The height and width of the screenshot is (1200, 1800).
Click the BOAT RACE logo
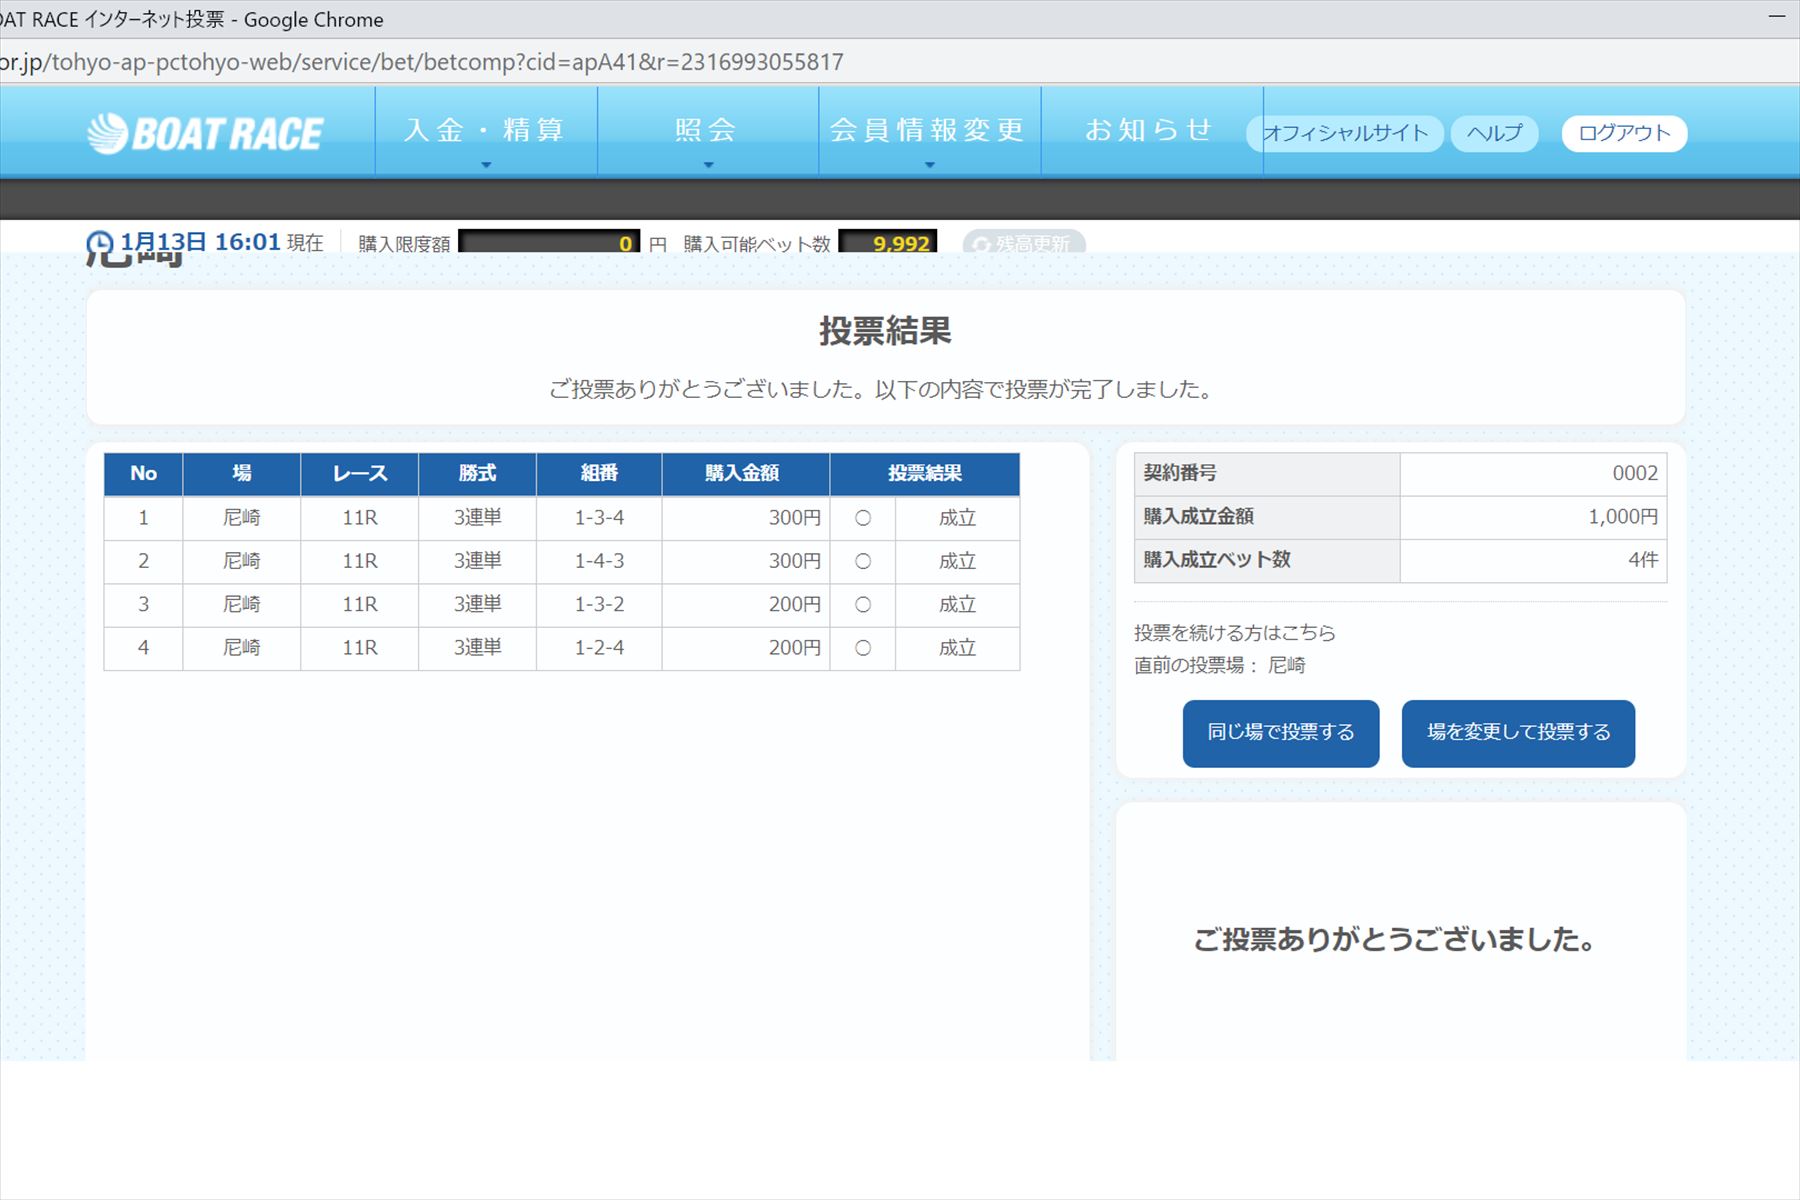[205, 133]
